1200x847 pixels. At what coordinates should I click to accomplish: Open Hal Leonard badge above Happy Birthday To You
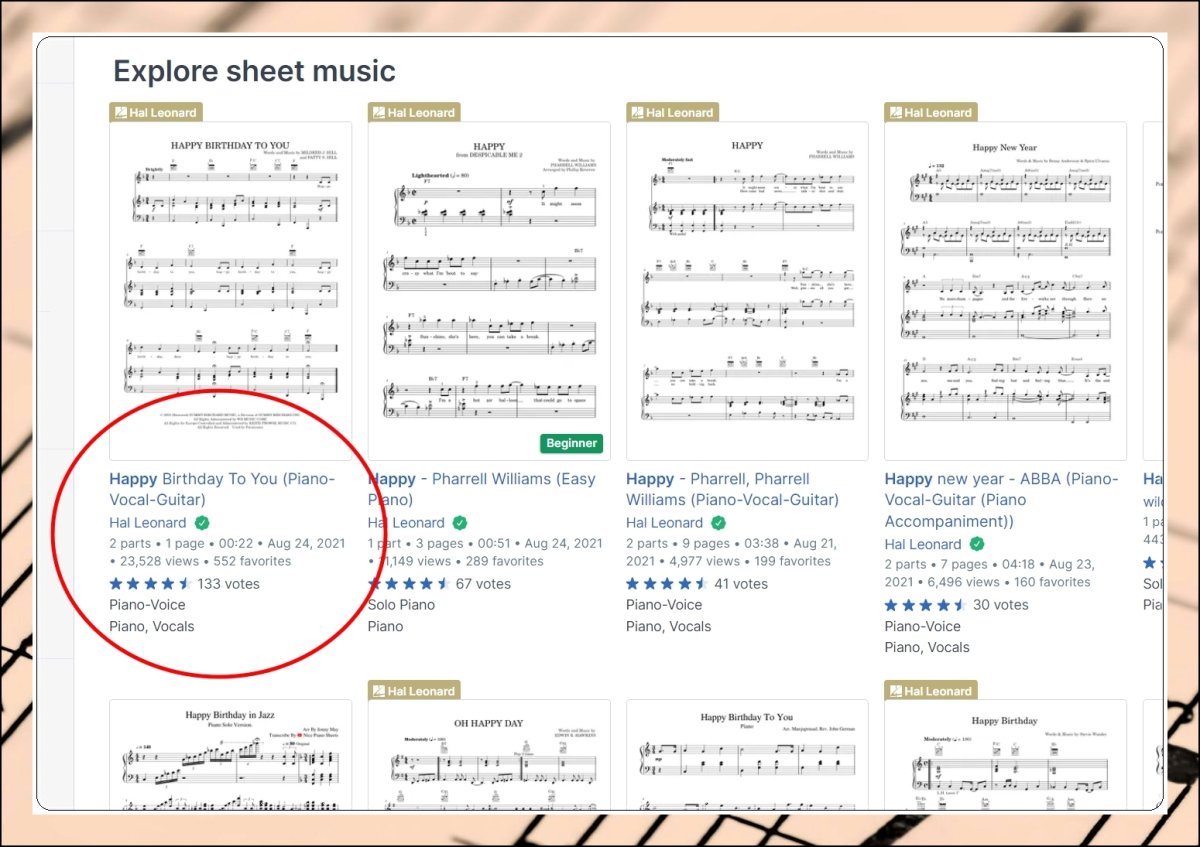[157, 112]
